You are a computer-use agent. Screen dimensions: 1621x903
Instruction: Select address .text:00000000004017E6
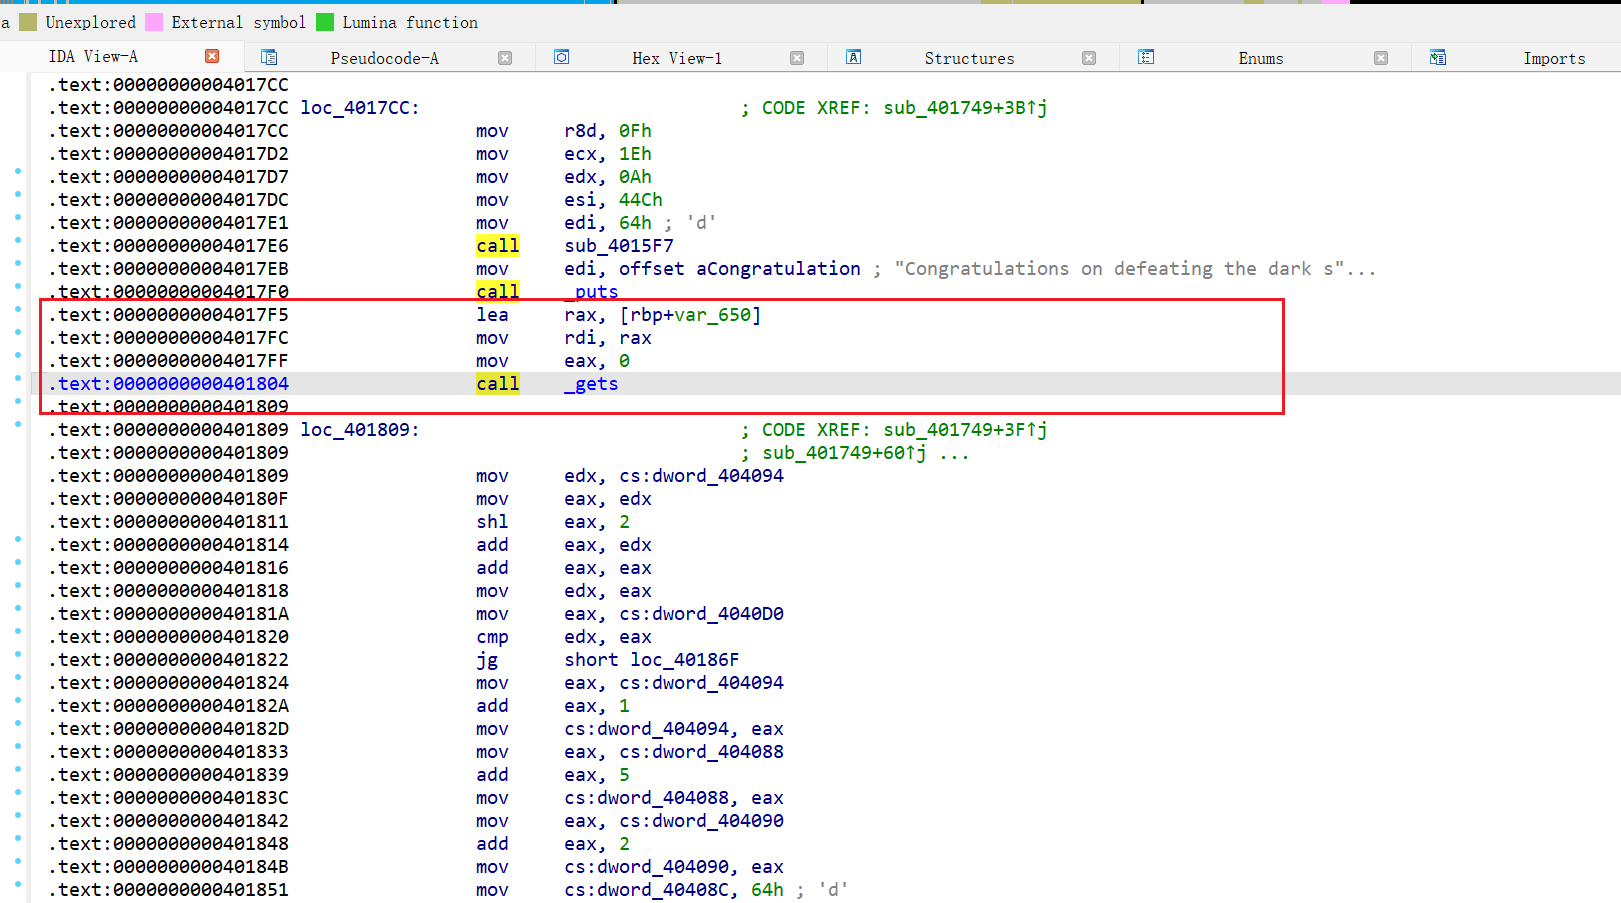click(171, 246)
